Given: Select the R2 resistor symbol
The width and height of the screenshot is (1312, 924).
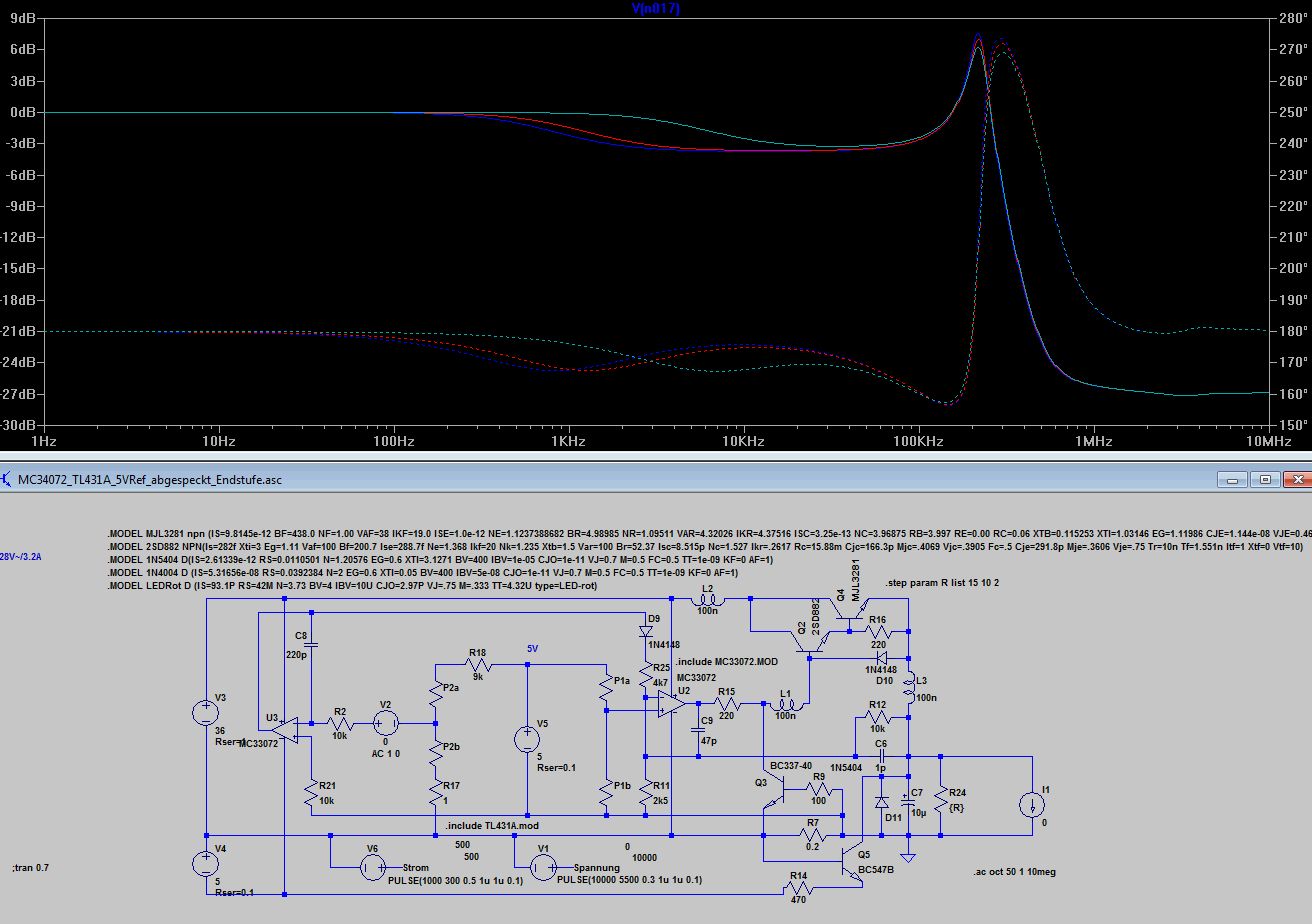Looking at the screenshot, I should [x=339, y=722].
